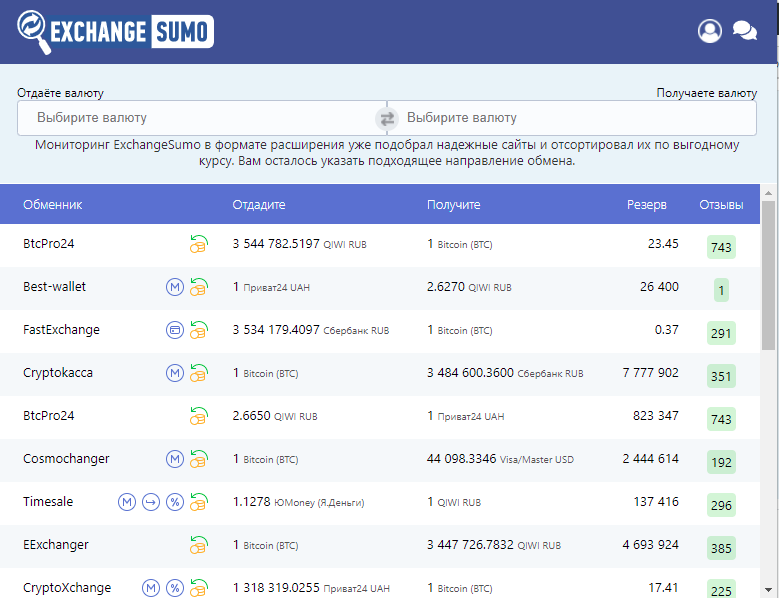Open EExchanger reviews badge 385
This screenshot has height=598, width=779.
tap(721, 548)
